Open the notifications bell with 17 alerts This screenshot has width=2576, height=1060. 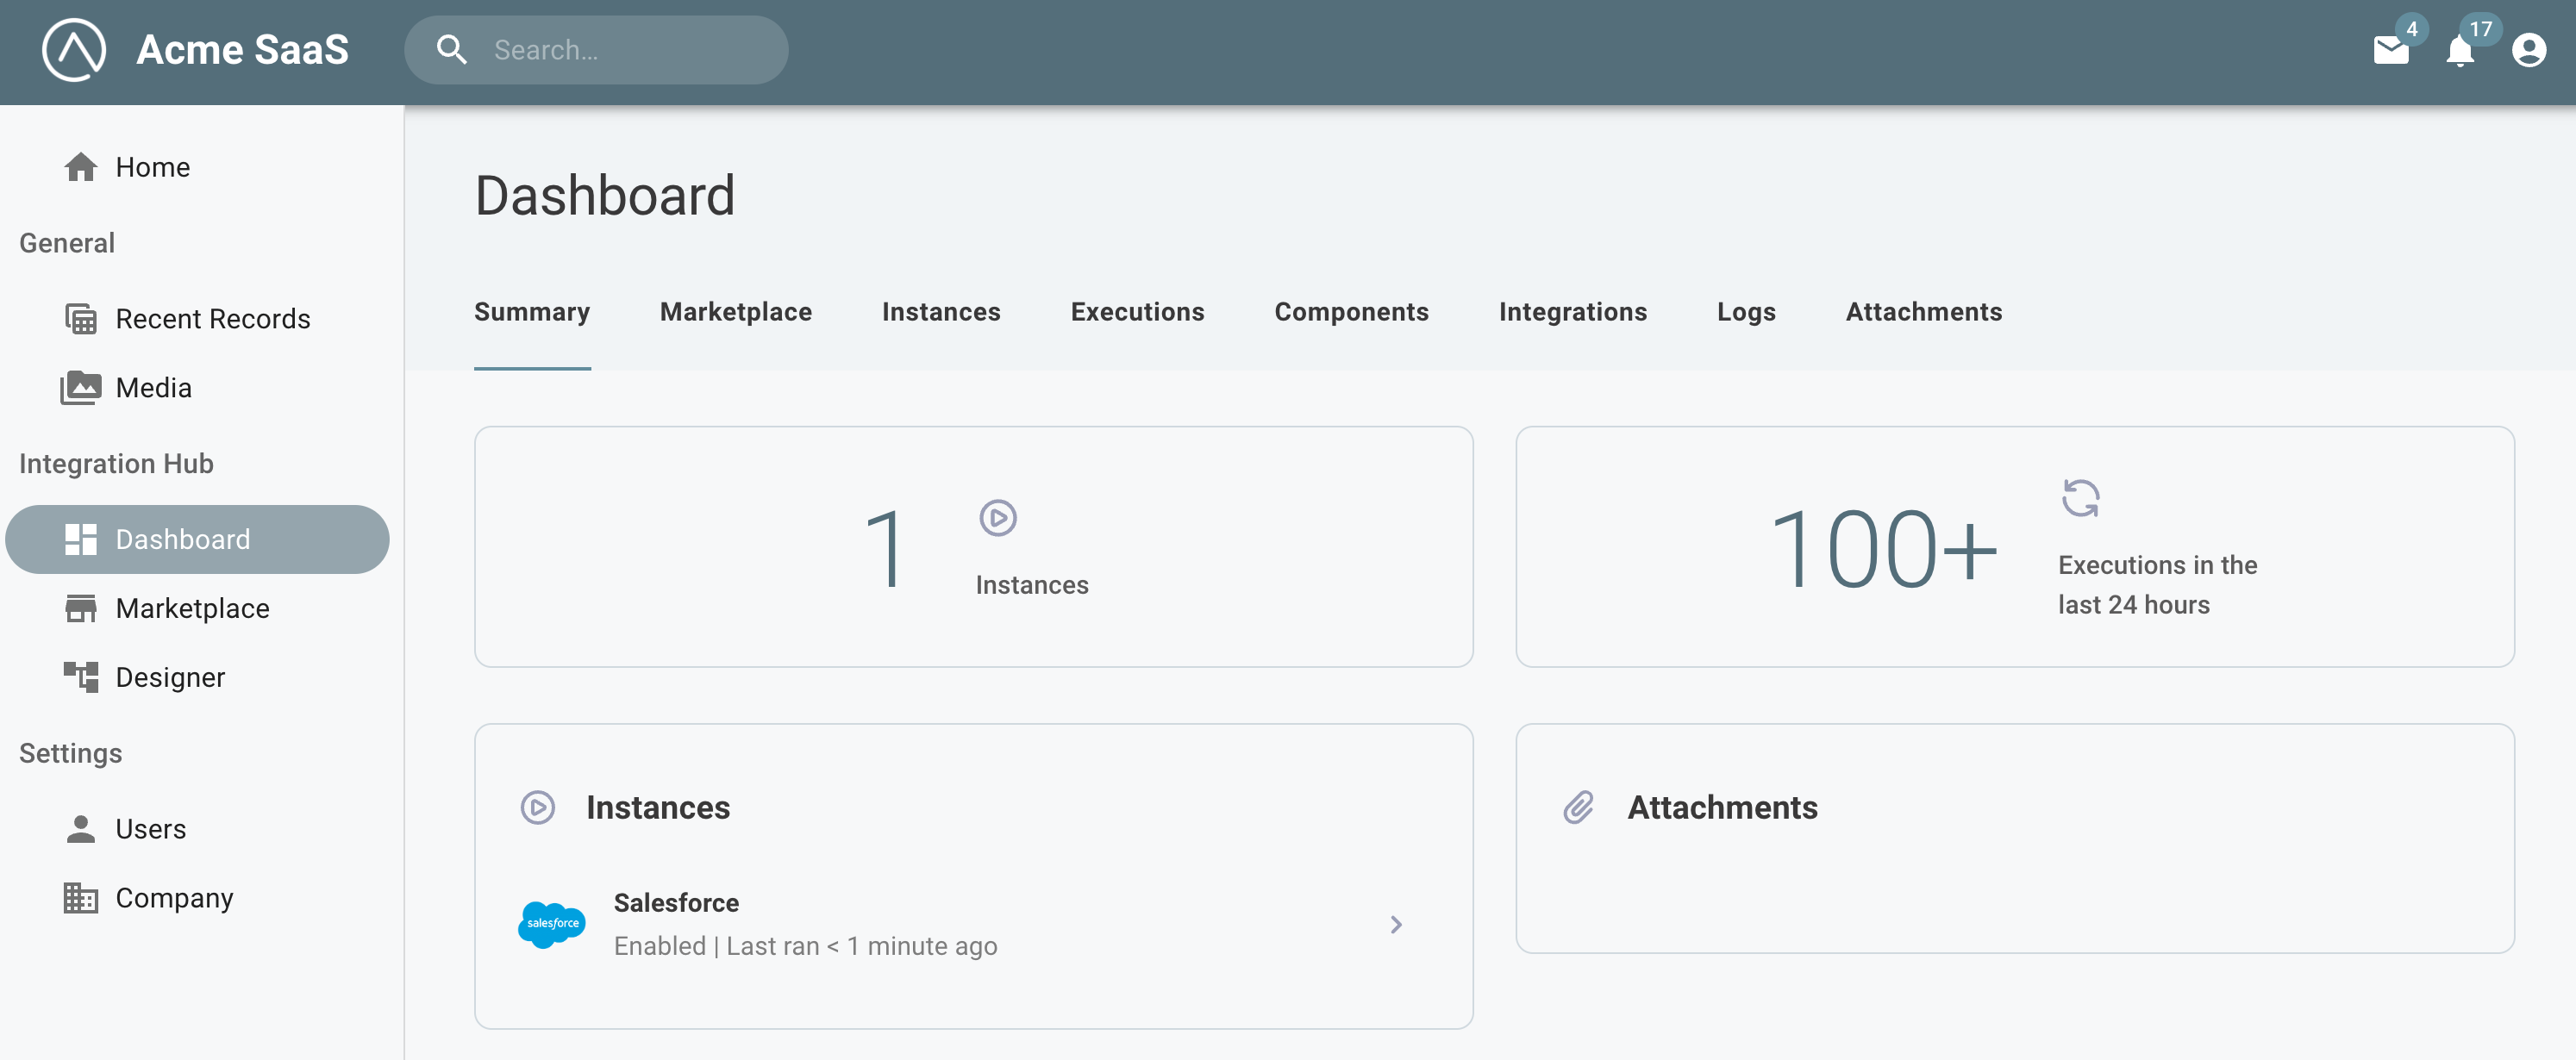2460,52
